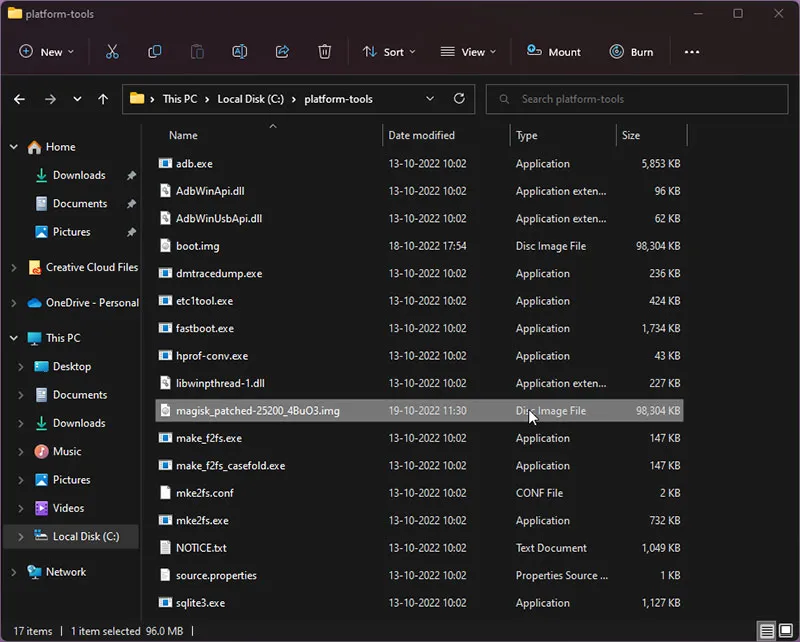
Task: Refresh the platform-tools folder view
Action: (459, 99)
